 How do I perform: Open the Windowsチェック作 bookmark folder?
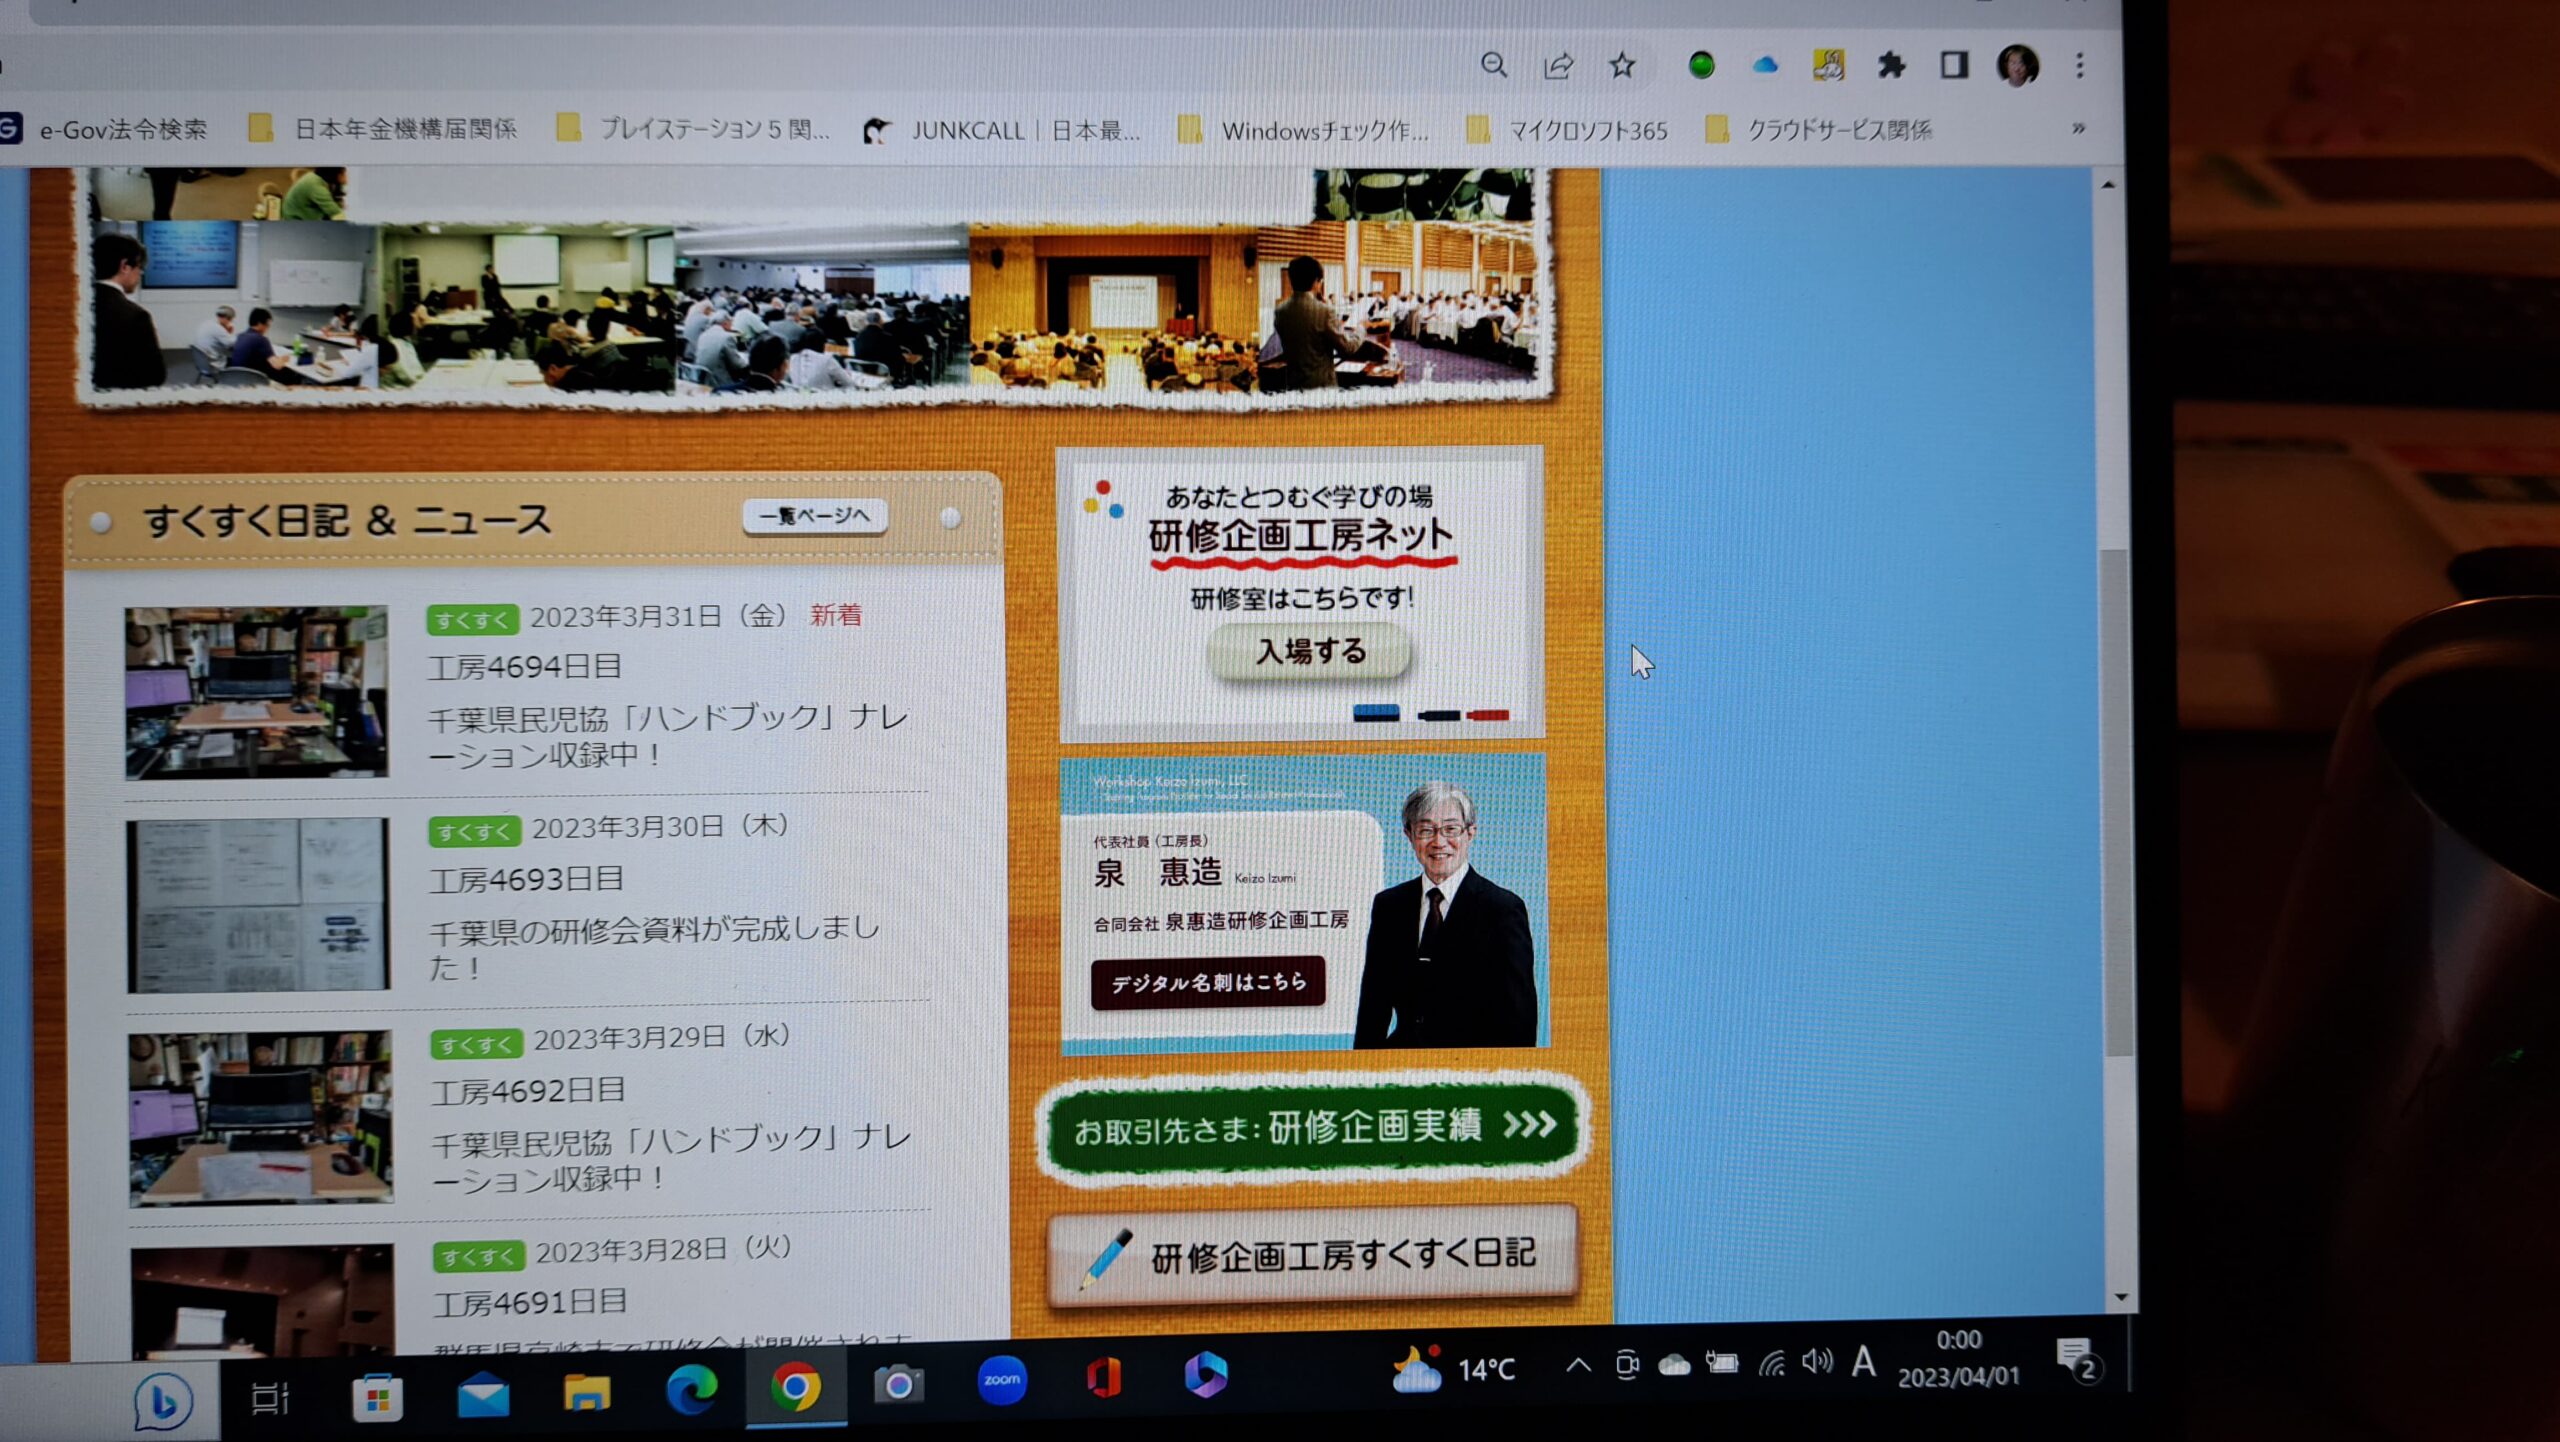pos(1303,130)
